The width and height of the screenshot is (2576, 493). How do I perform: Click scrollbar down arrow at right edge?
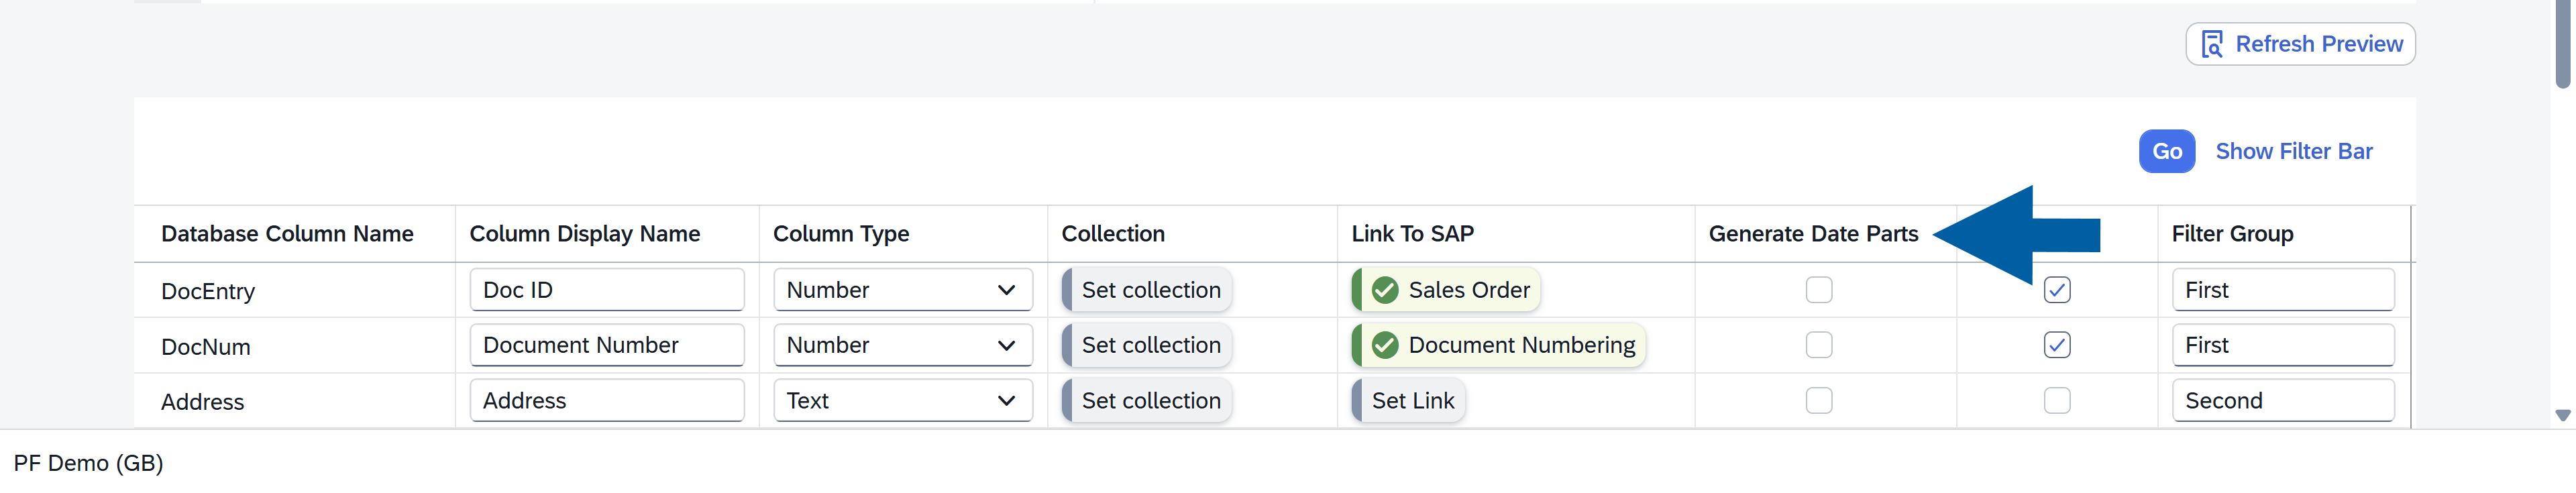(x=2562, y=415)
